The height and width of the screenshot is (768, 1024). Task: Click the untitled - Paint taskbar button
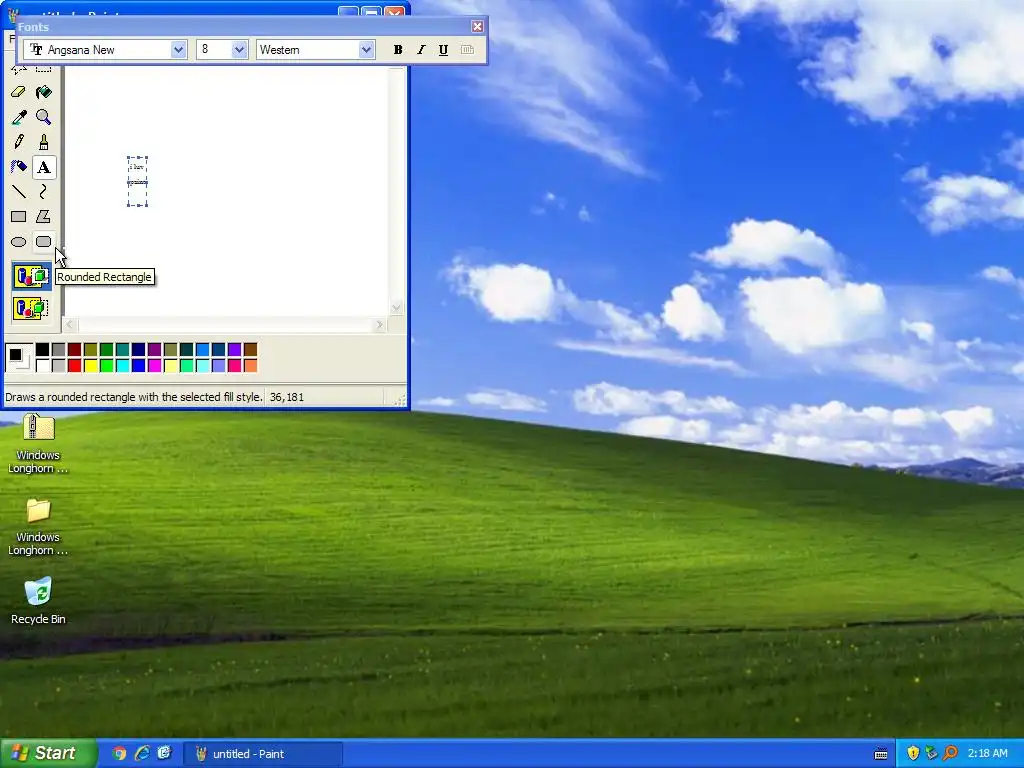point(263,754)
